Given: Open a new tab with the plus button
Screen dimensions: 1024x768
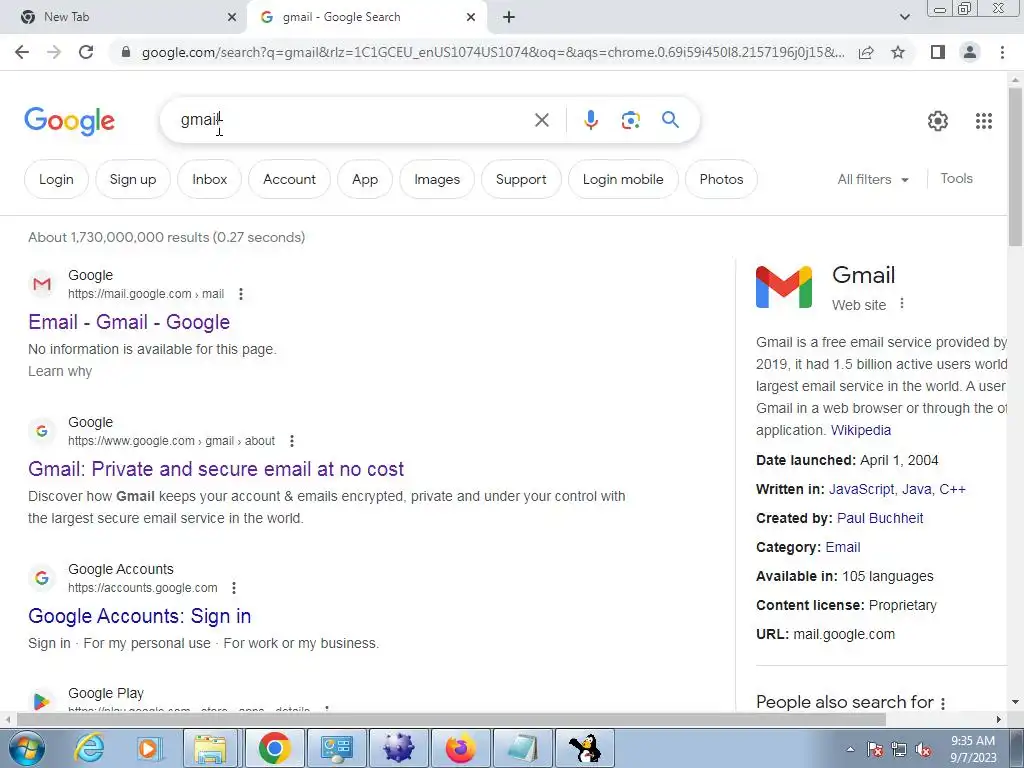Looking at the screenshot, I should [x=509, y=17].
